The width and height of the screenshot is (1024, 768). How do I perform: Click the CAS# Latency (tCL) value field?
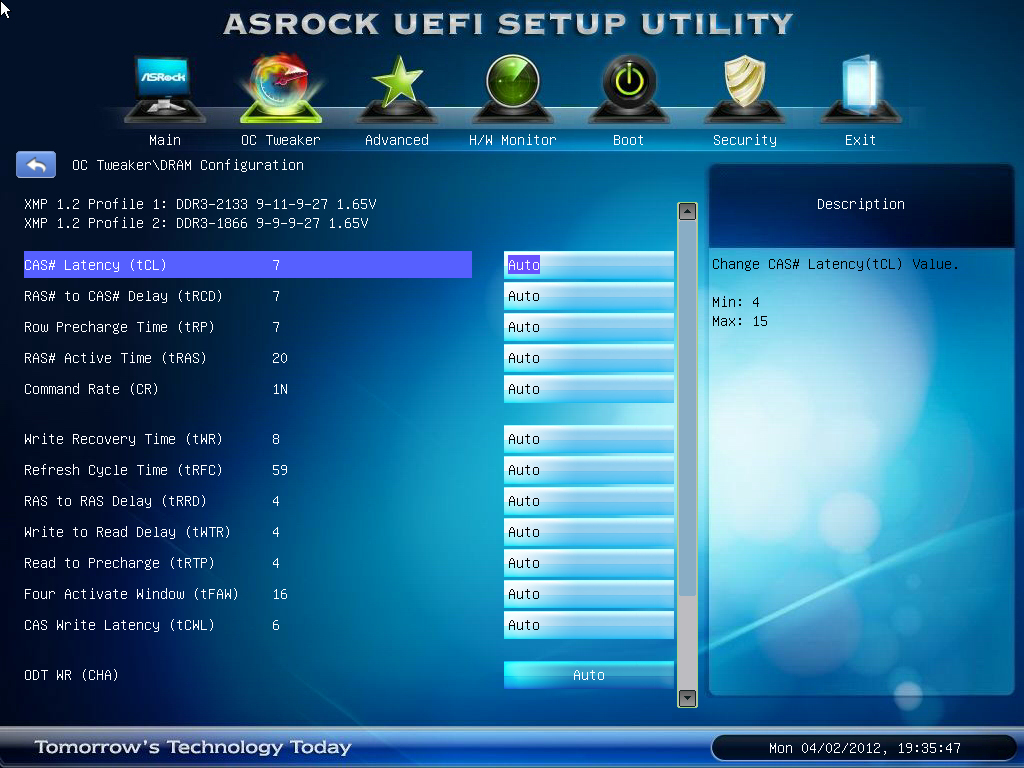588,265
